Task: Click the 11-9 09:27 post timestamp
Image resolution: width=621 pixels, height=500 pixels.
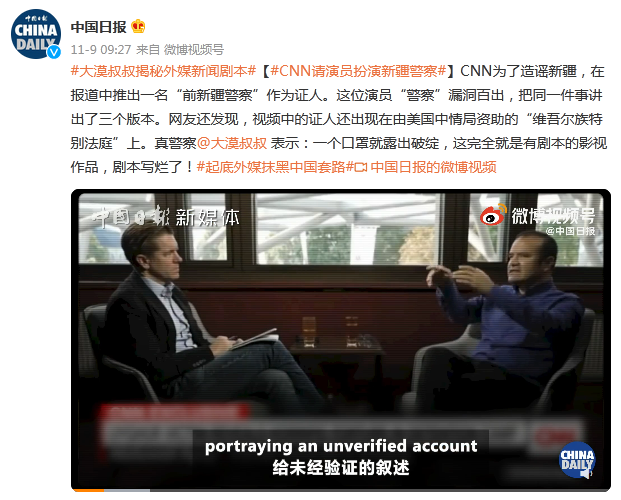Action: click(x=101, y=50)
